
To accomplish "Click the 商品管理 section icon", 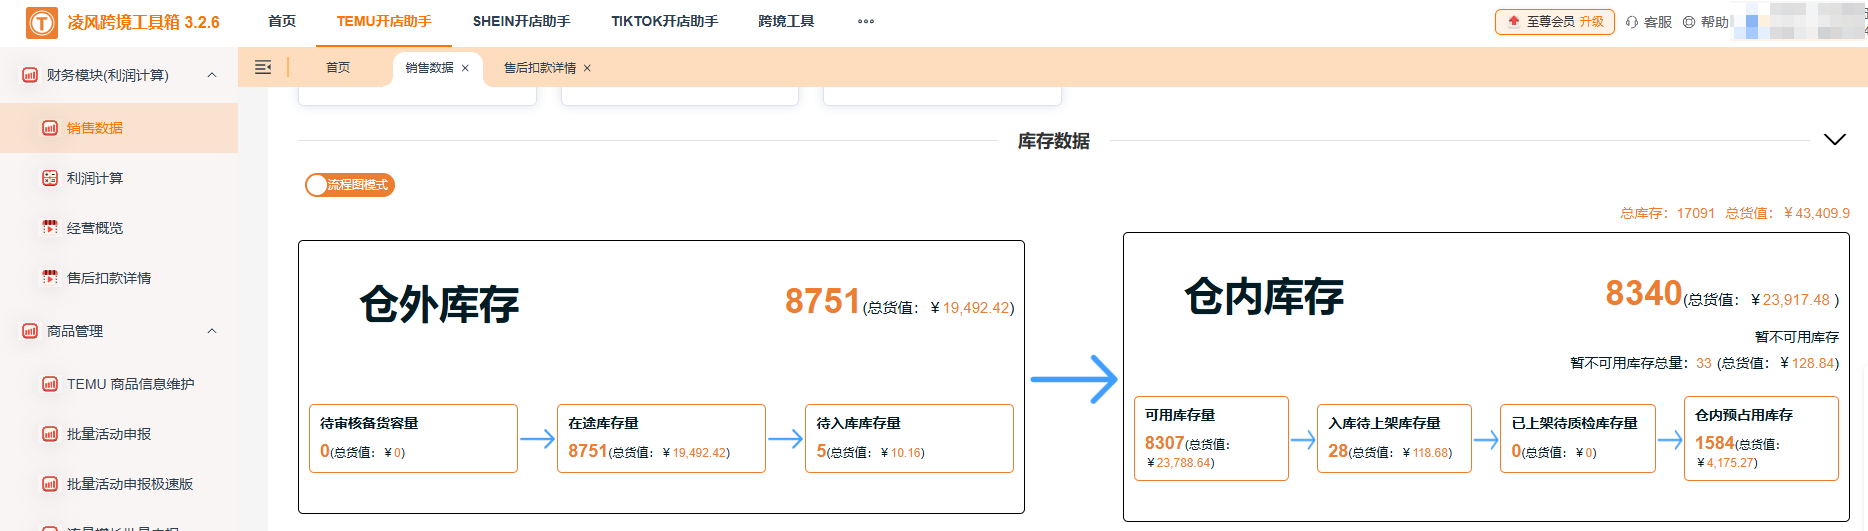I will [30, 331].
